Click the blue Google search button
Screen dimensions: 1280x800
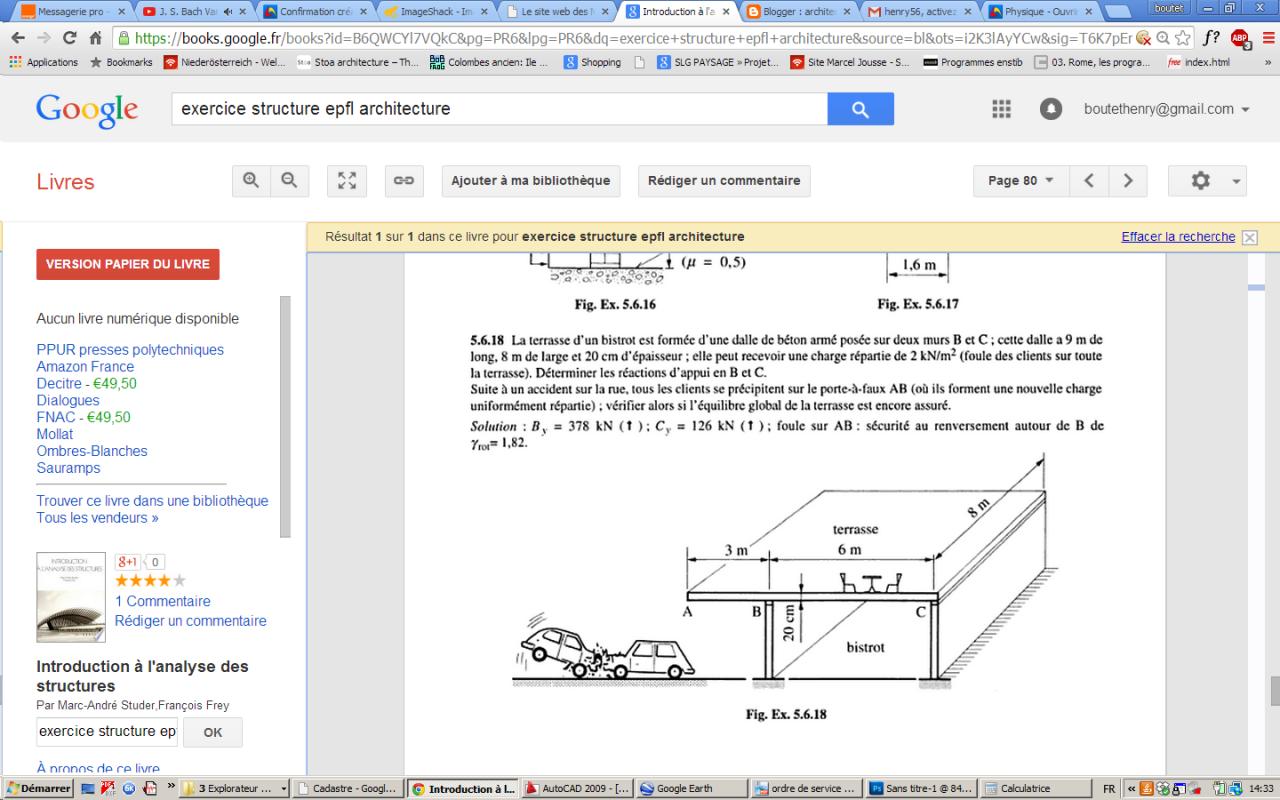click(860, 109)
